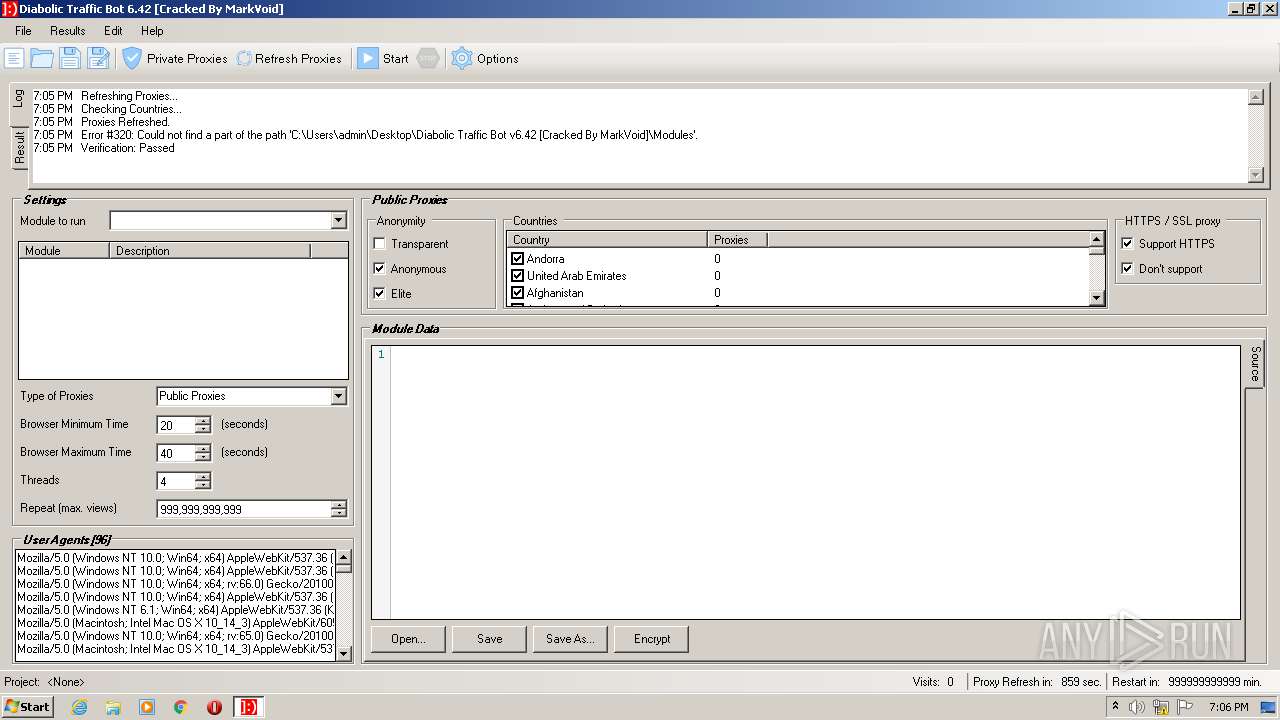
Task: Launch Internet Explorer from taskbar
Action: click(x=79, y=707)
